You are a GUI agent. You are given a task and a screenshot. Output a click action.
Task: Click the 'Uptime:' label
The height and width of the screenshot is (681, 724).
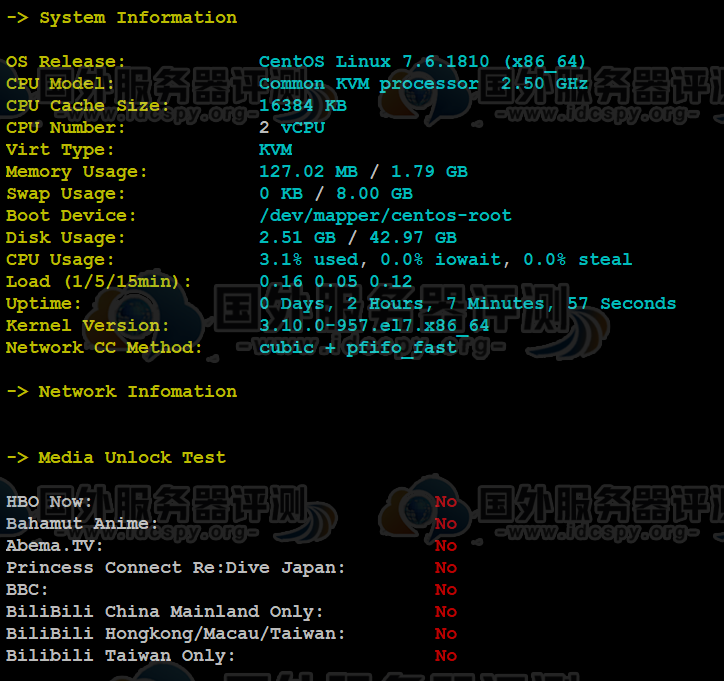tap(43, 304)
